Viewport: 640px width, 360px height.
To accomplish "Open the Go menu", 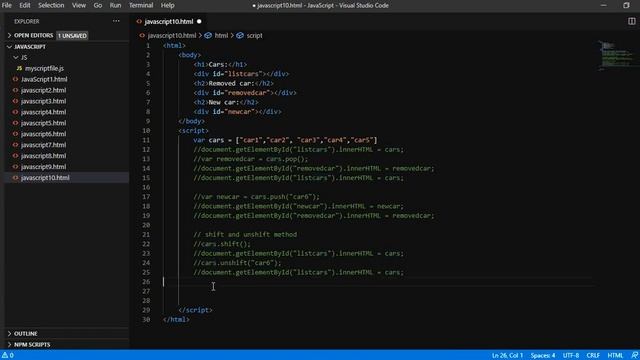I will pos(98,5).
